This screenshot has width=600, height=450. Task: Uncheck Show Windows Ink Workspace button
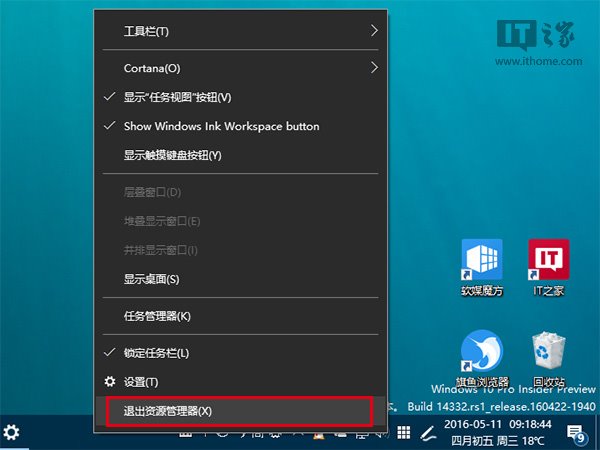pos(221,126)
